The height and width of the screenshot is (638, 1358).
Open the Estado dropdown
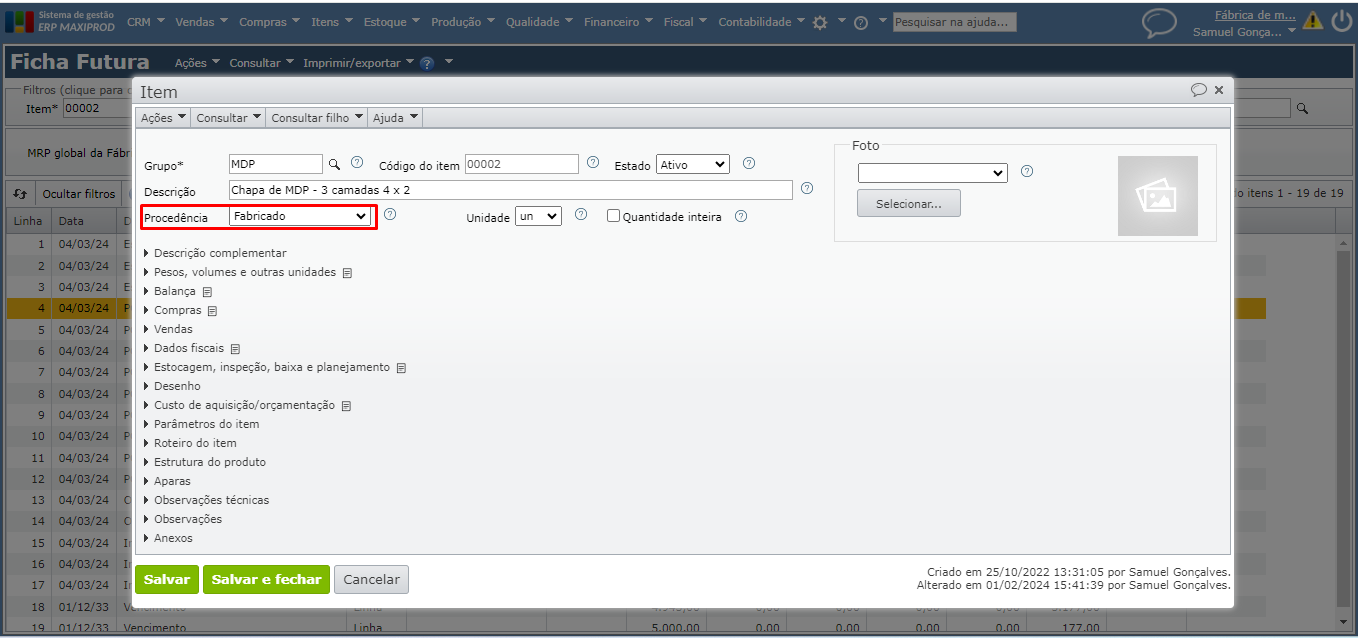pyautogui.click(x=693, y=164)
